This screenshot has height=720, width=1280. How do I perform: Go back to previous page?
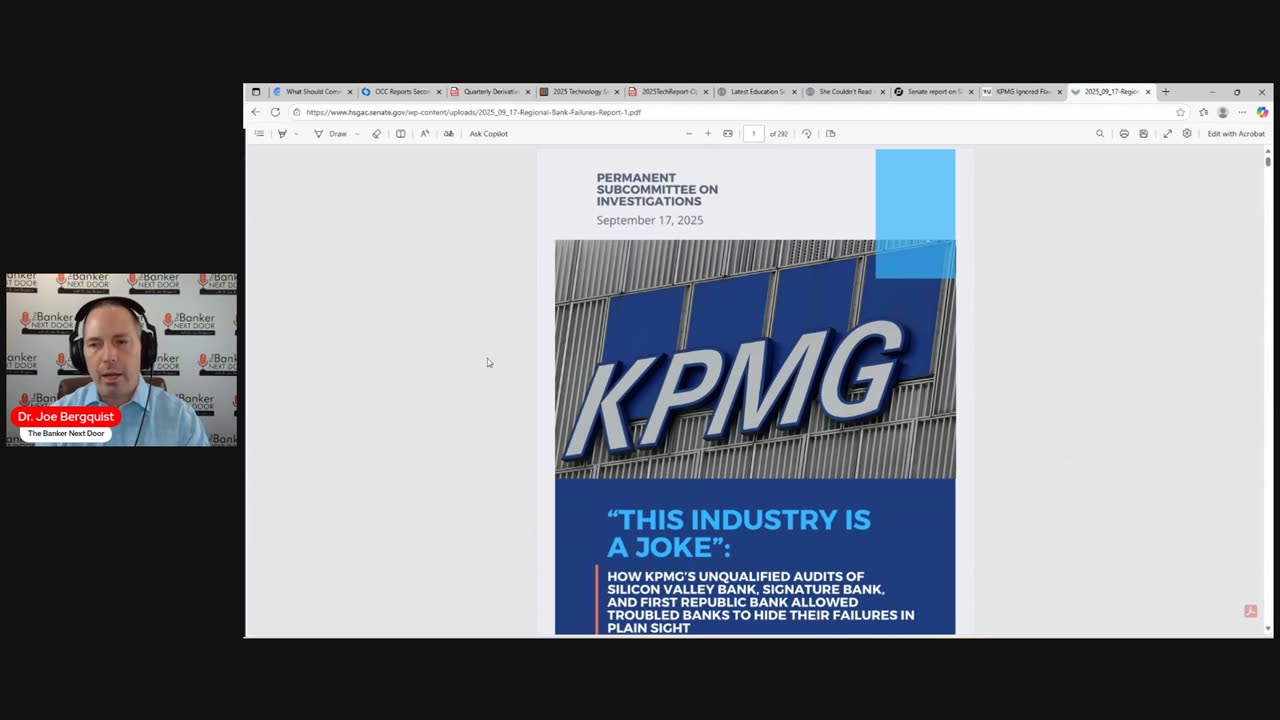coord(256,112)
